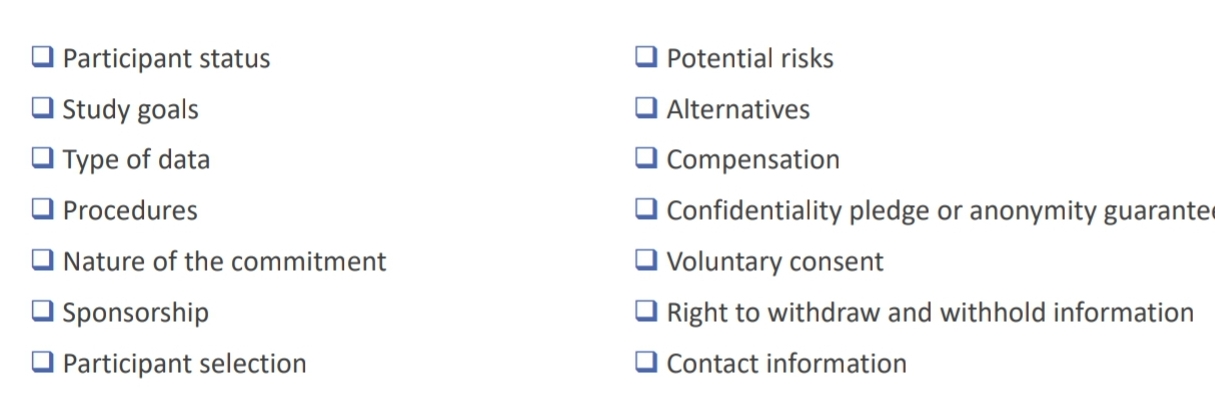Tick Nature of the commitment checkbox
Screen dimensions: 1215x402
click(x=43, y=260)
